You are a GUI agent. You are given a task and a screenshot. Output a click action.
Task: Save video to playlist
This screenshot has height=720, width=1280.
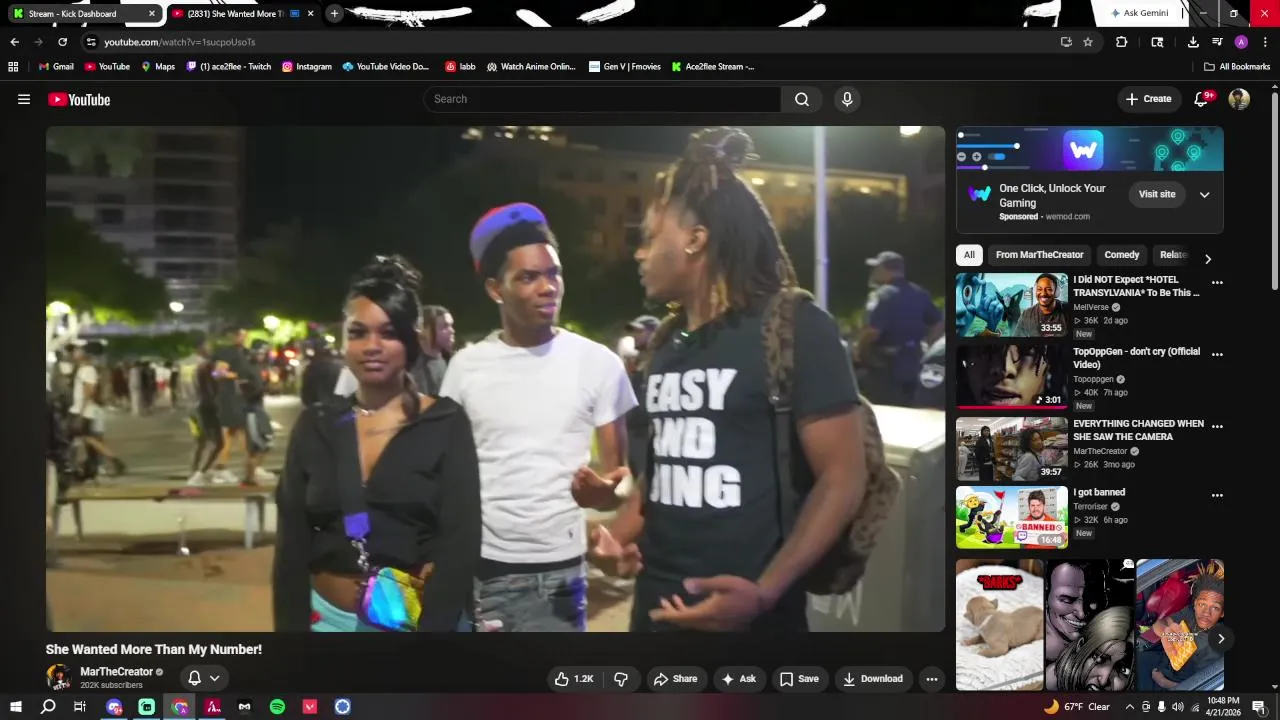click(799, 679)
